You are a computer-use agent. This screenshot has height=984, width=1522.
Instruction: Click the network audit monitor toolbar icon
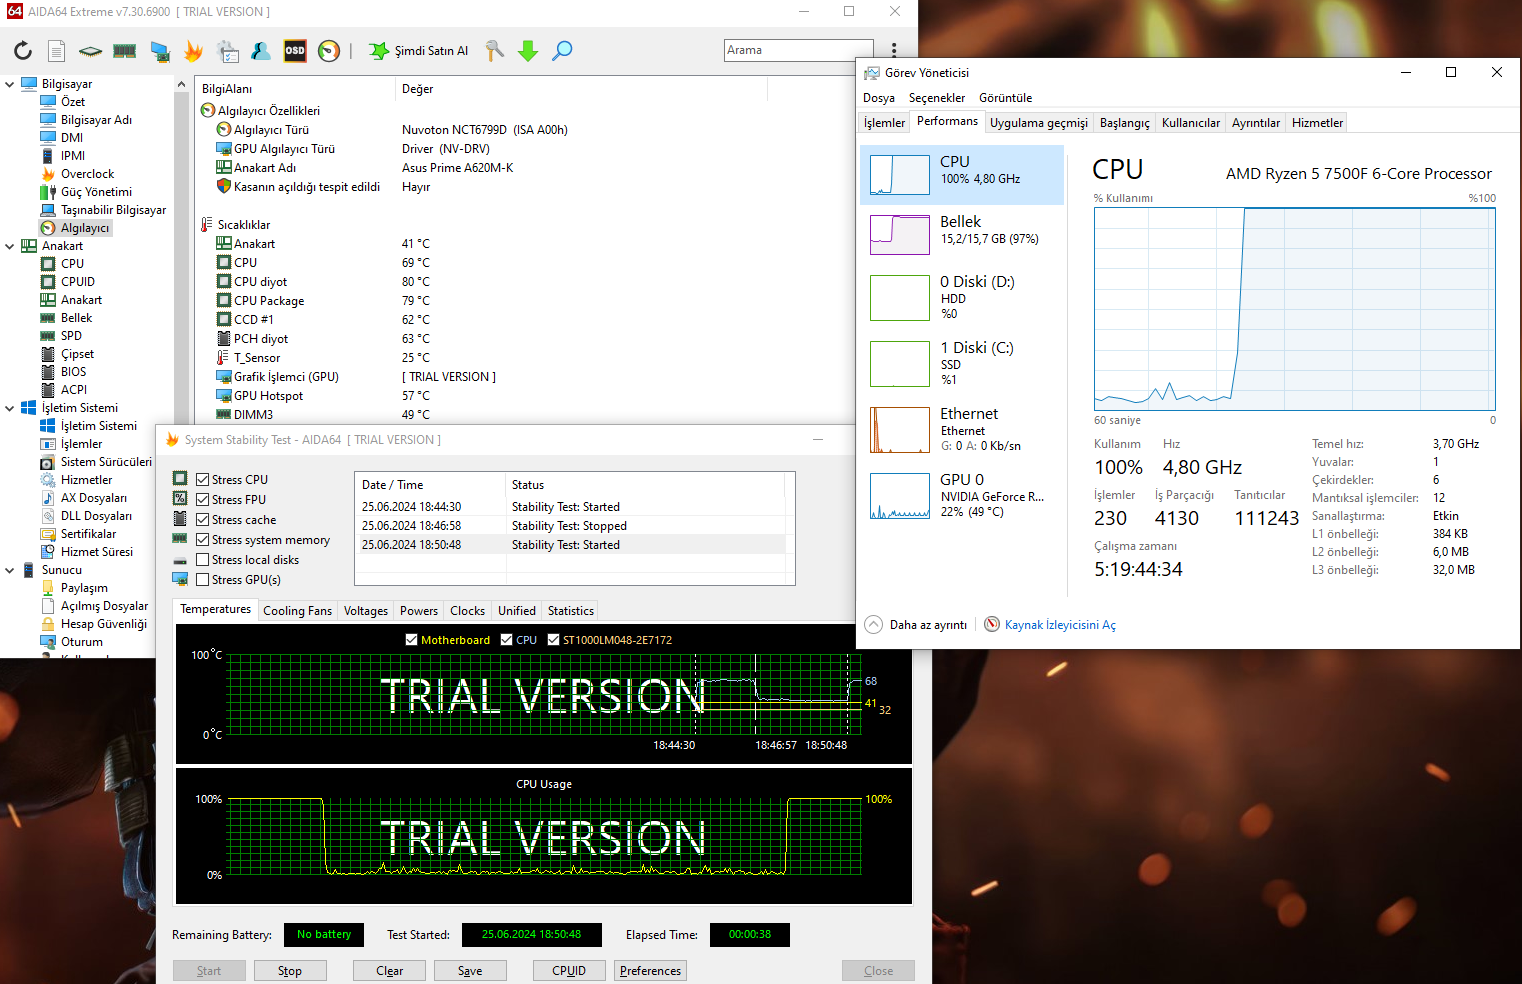(160, 51)
